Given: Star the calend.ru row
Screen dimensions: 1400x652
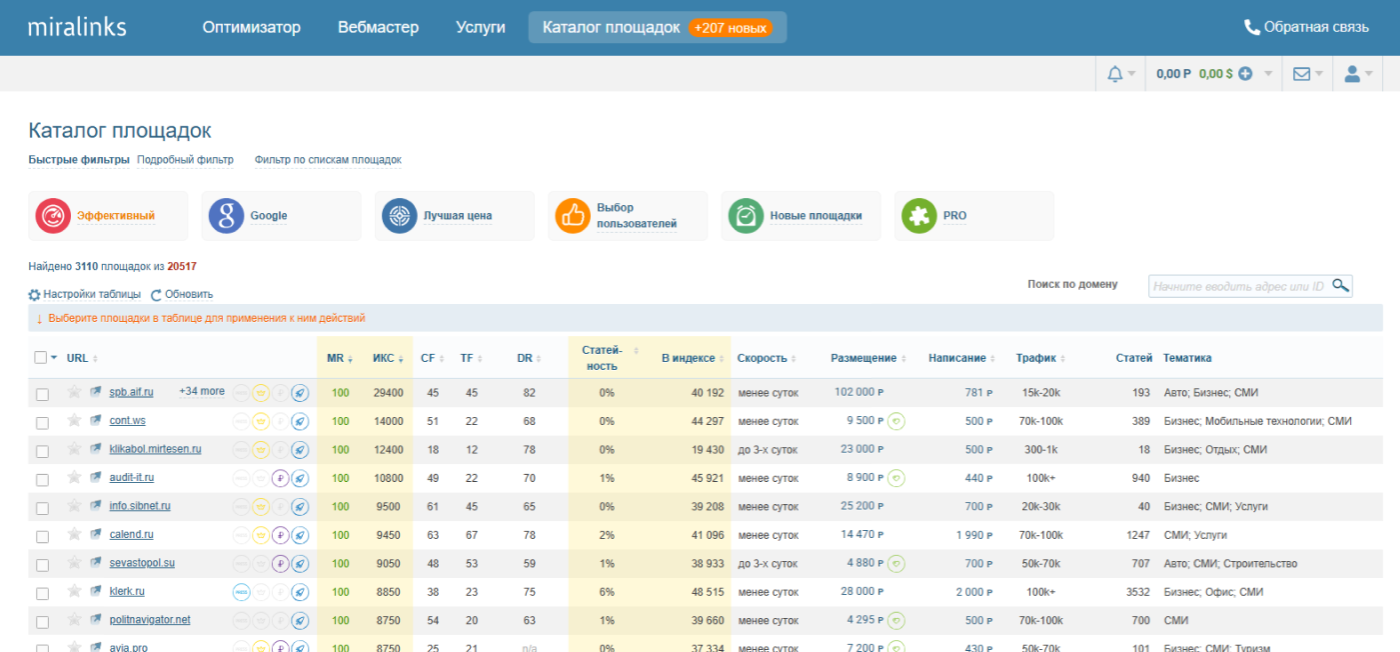Looking at the screenshot, I should tap(74, 534).
